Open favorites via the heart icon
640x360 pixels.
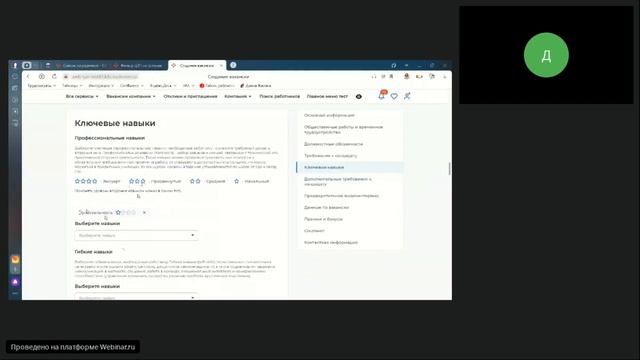click(x=394, y=96)
